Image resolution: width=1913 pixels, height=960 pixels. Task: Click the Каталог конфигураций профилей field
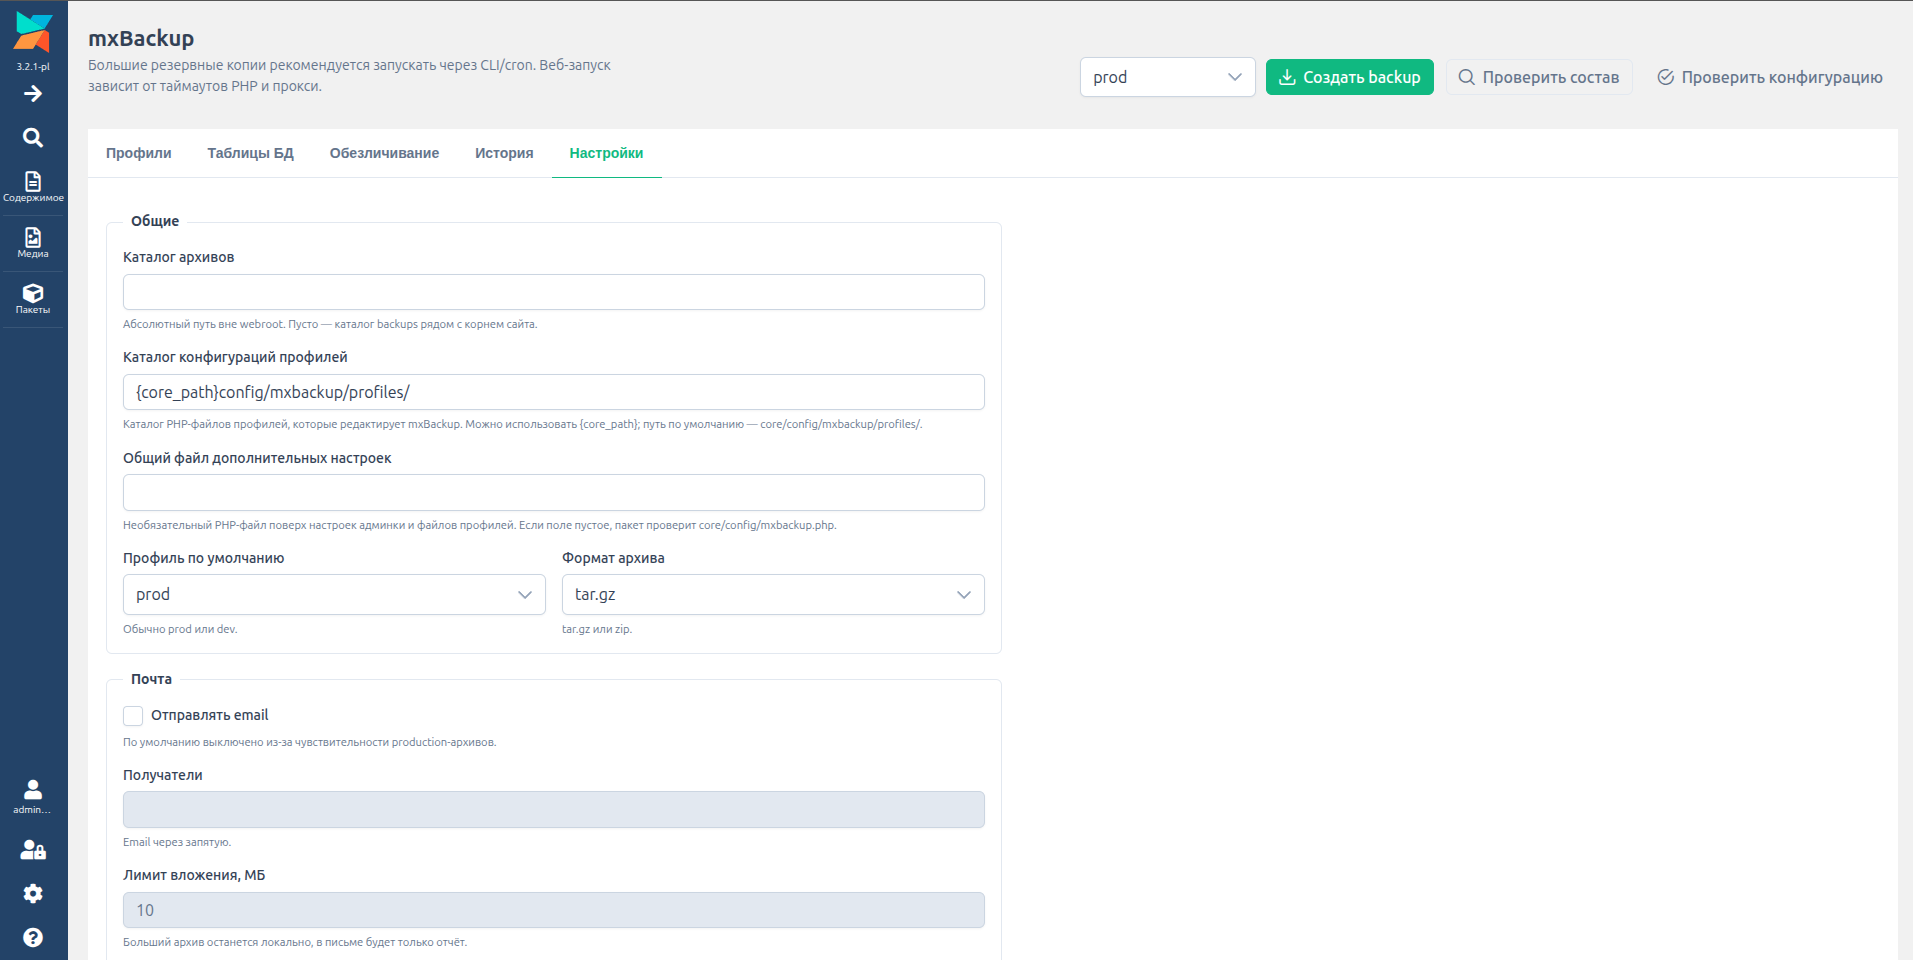(x=554, y=392)
